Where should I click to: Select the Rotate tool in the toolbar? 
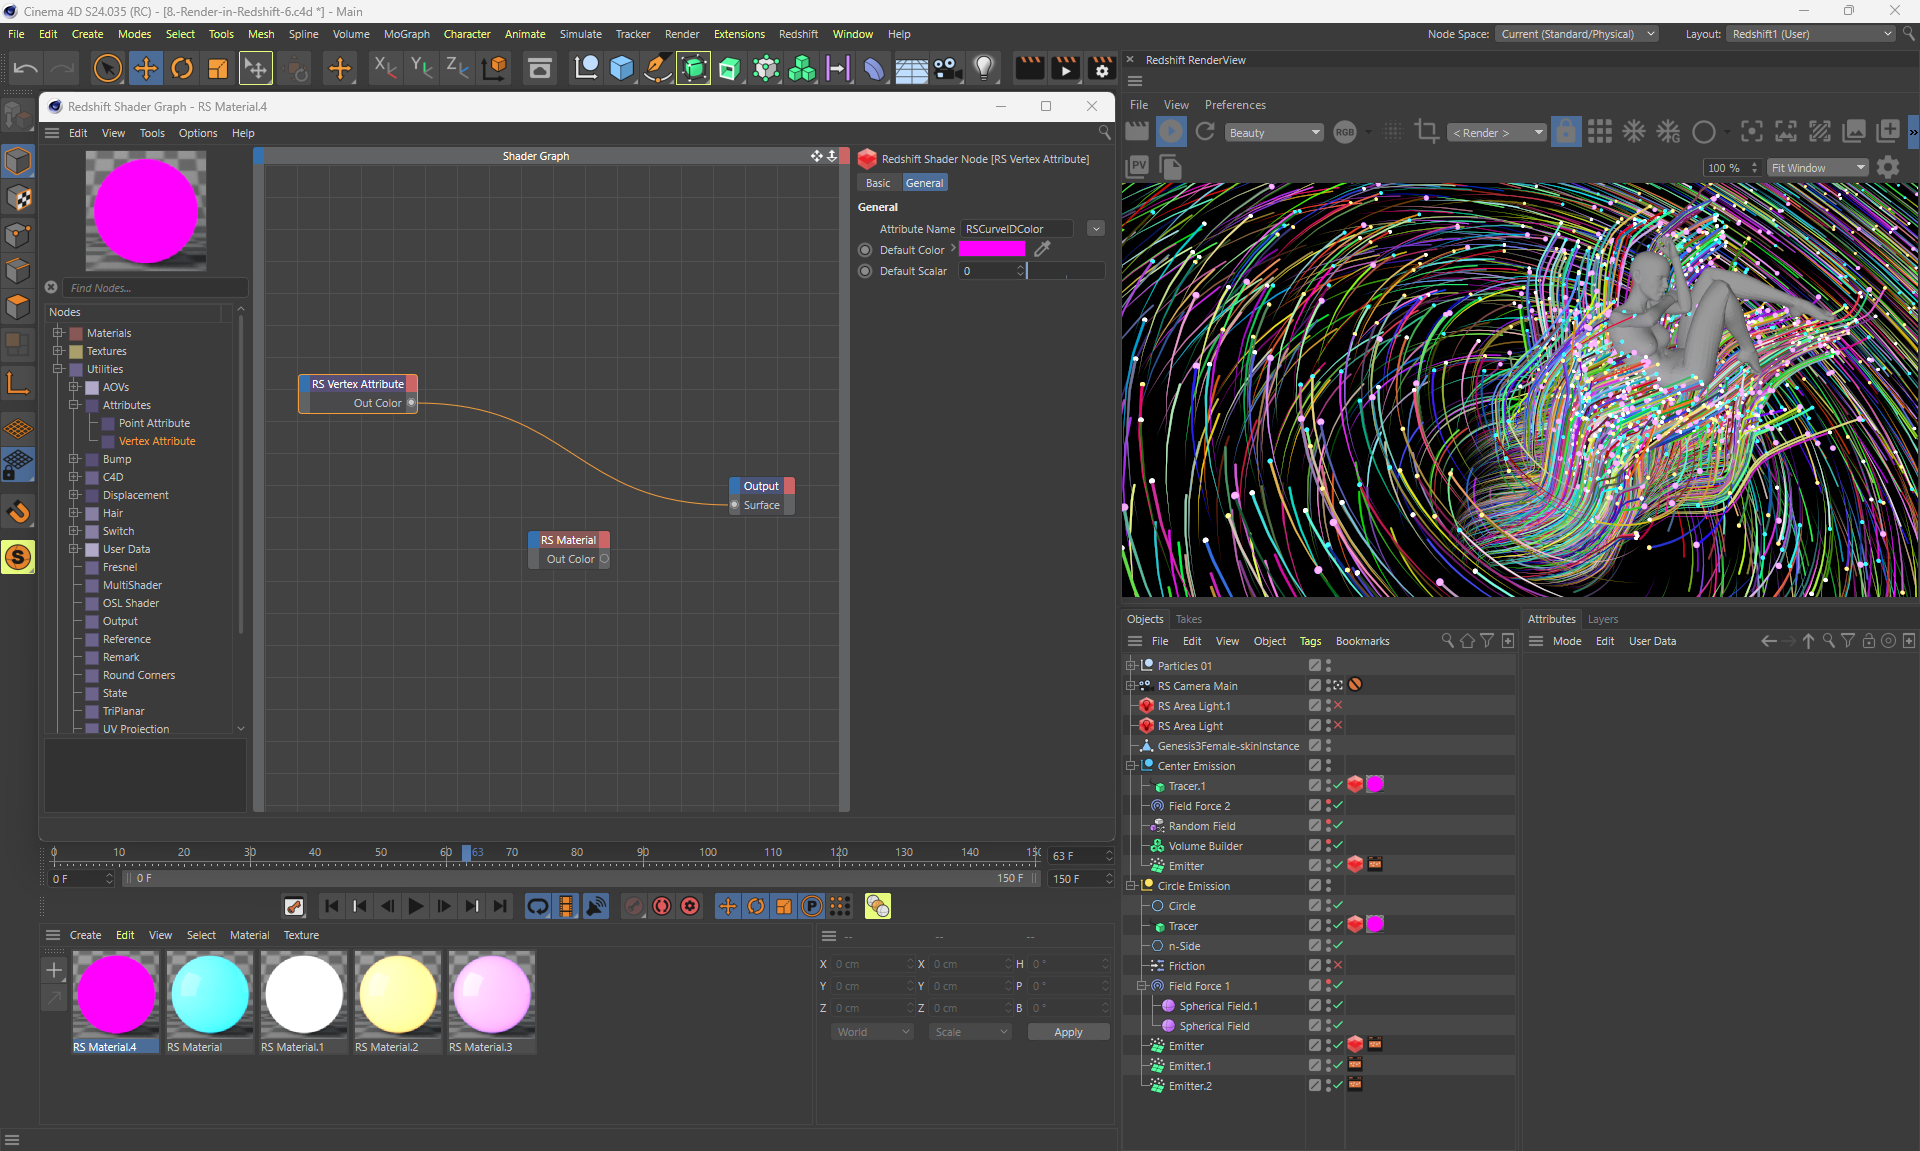pos(182,69)
